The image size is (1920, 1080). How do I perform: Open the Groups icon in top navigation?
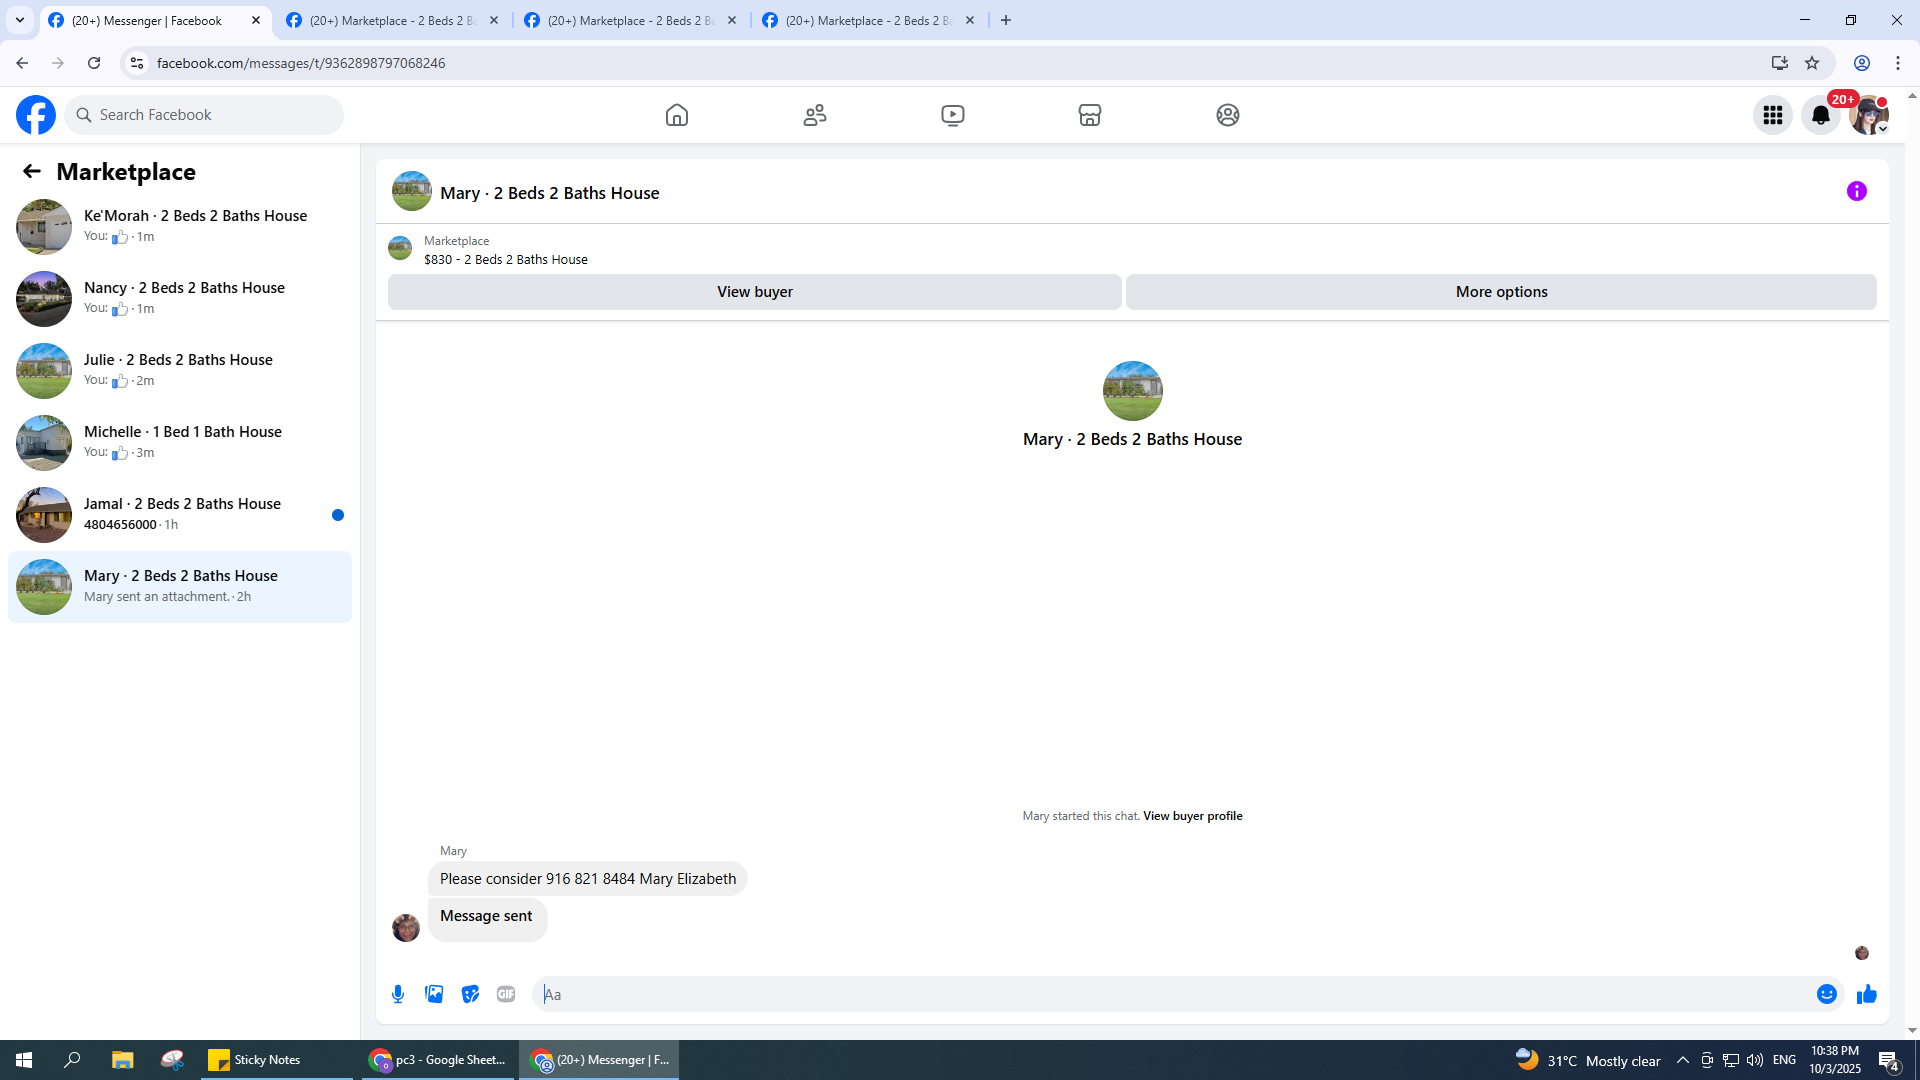pyautogui.click(x=1228, y=115)
